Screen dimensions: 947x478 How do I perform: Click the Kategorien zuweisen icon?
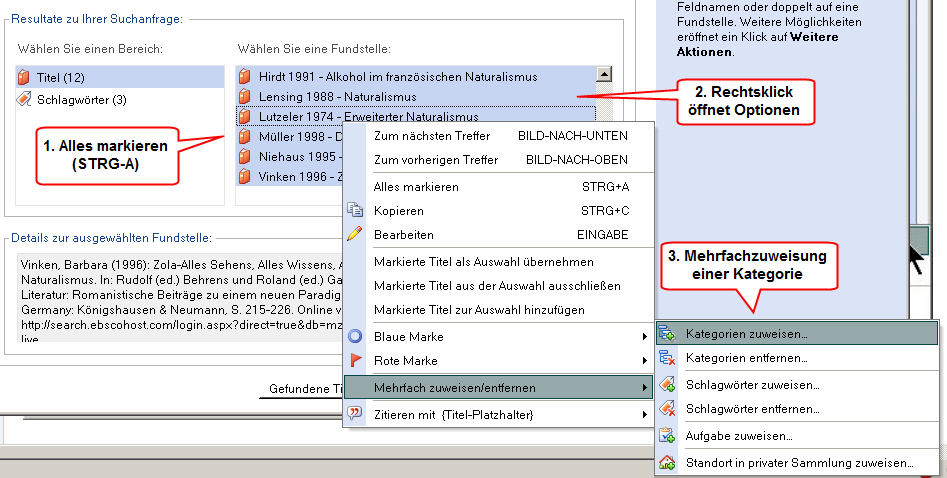[667, 334]
